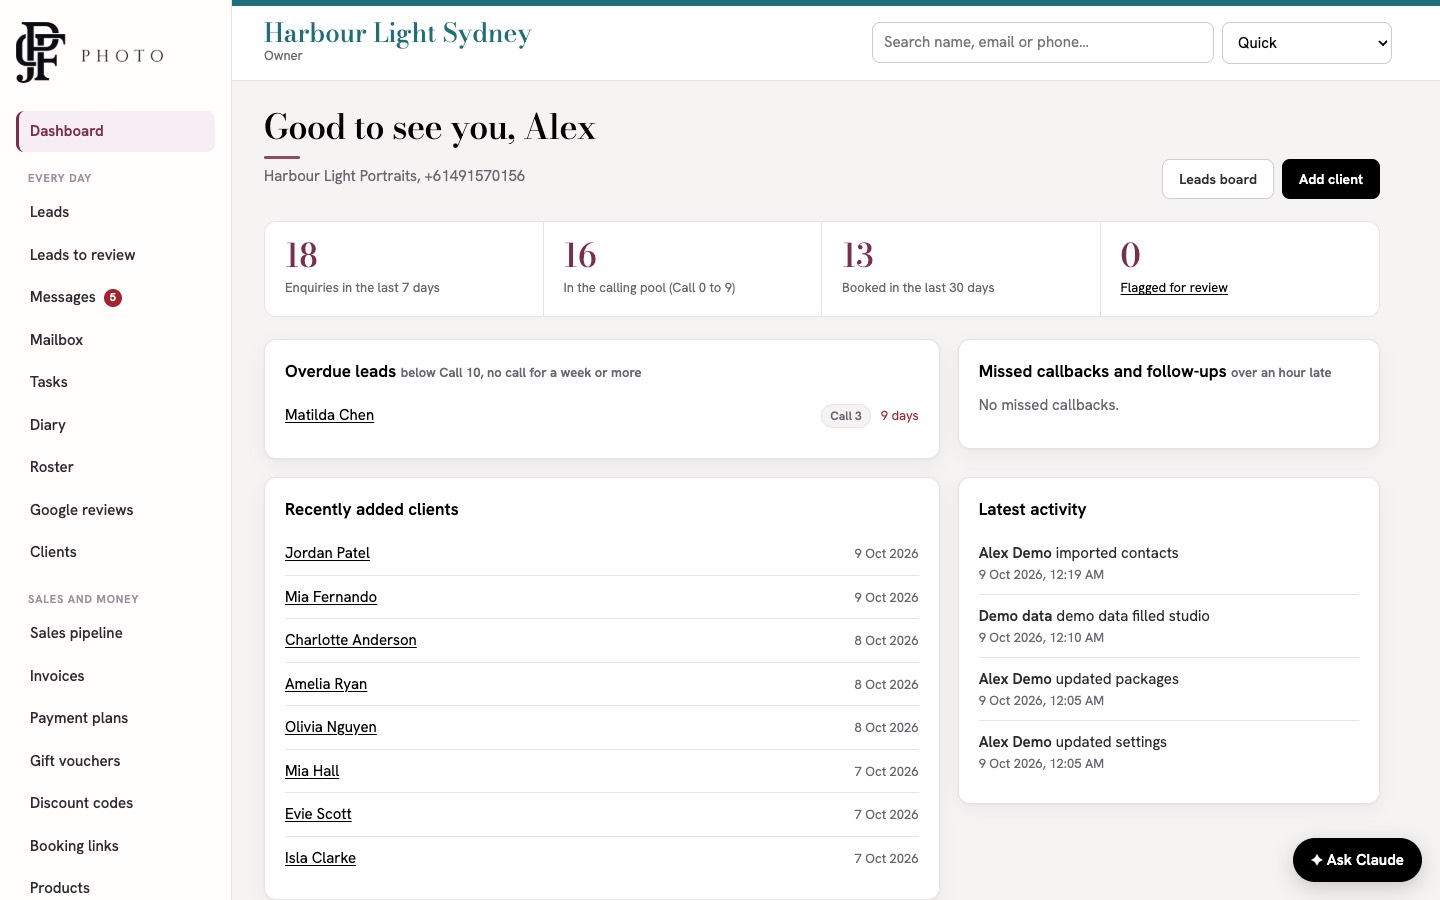Open client Amelia Ryan
The width and height of the screenshot is (1440, 900).
click(x=326, y=684)
